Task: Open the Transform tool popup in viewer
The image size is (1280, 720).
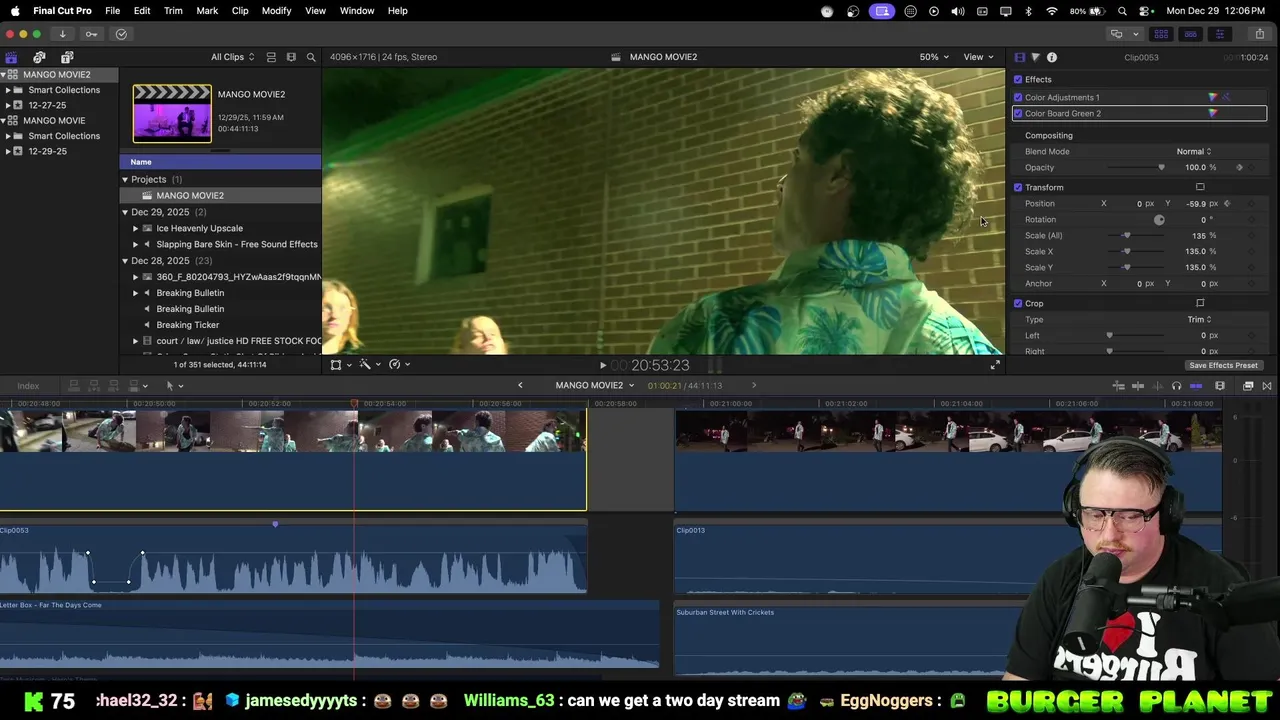Action: coord(340,365)
